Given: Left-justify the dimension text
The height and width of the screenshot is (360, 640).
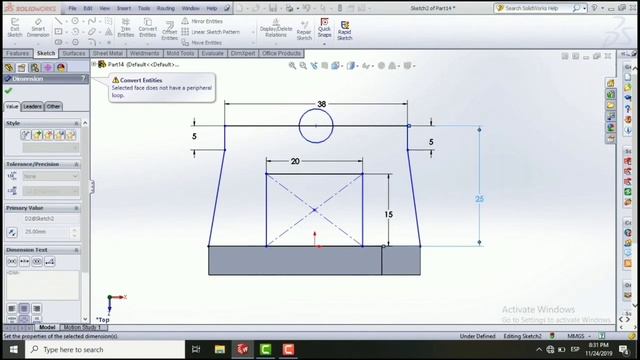Looking at the screenshot, I should pyautogui.click(x=12, y=309).
